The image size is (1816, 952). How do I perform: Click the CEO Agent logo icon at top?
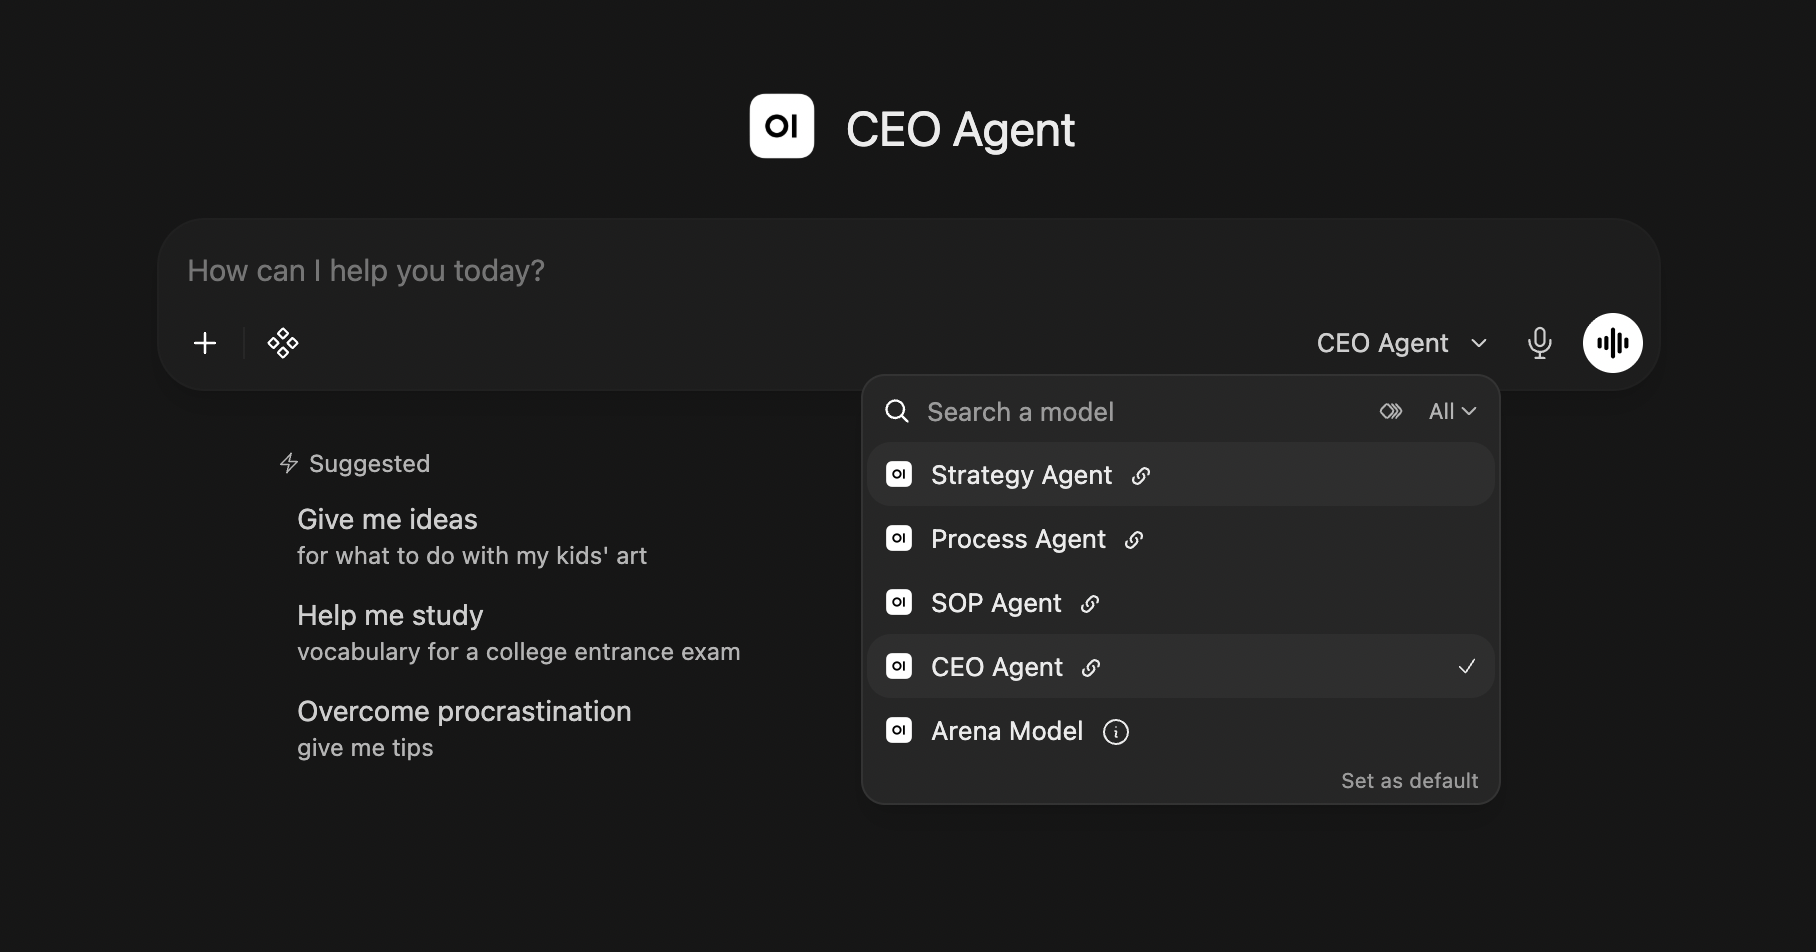(x=782, y=126)
